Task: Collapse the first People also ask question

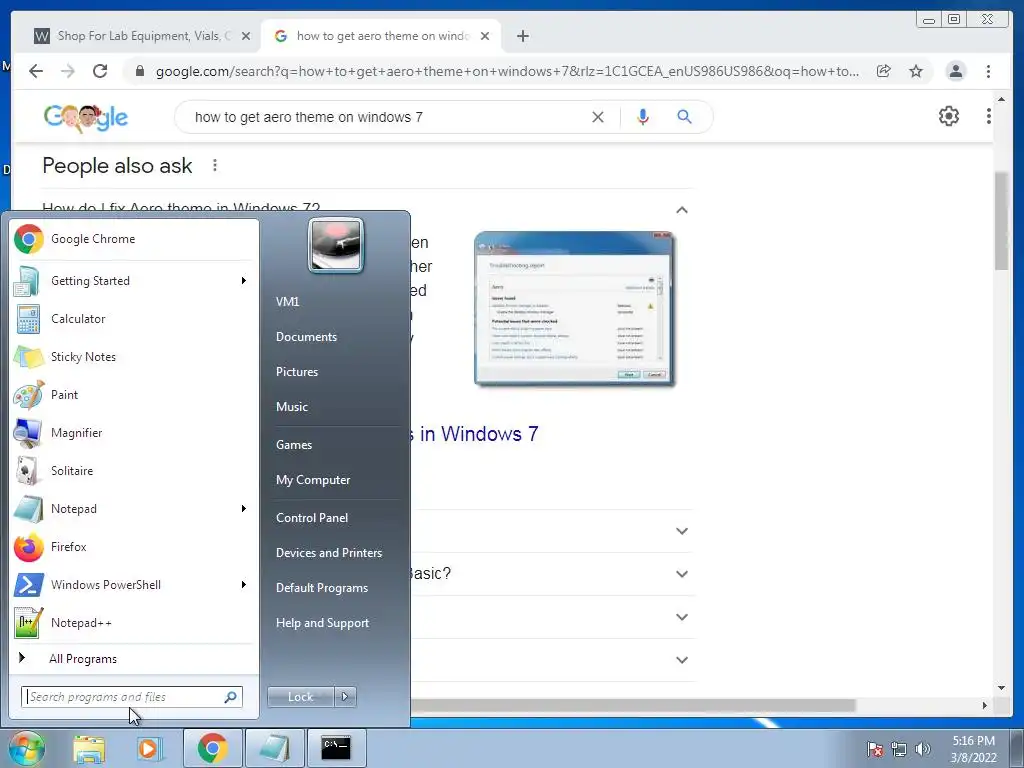Action: 682,210
